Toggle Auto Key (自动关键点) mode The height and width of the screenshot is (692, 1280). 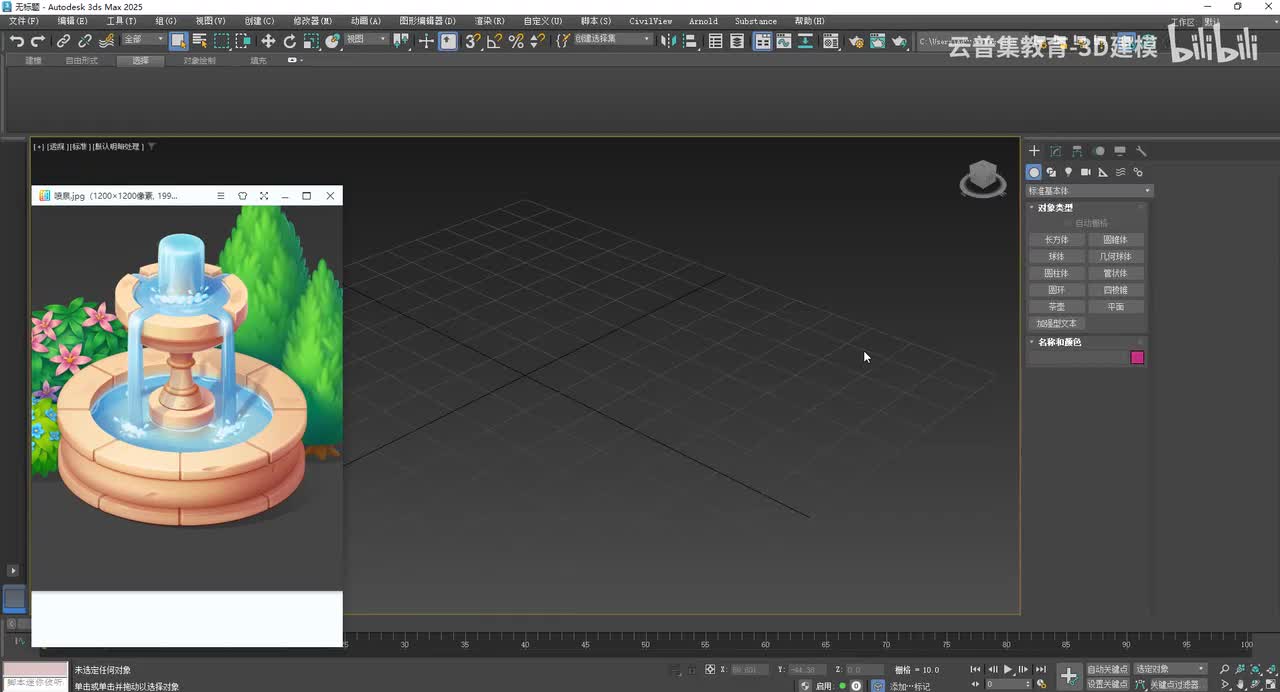click(1106, 669)
